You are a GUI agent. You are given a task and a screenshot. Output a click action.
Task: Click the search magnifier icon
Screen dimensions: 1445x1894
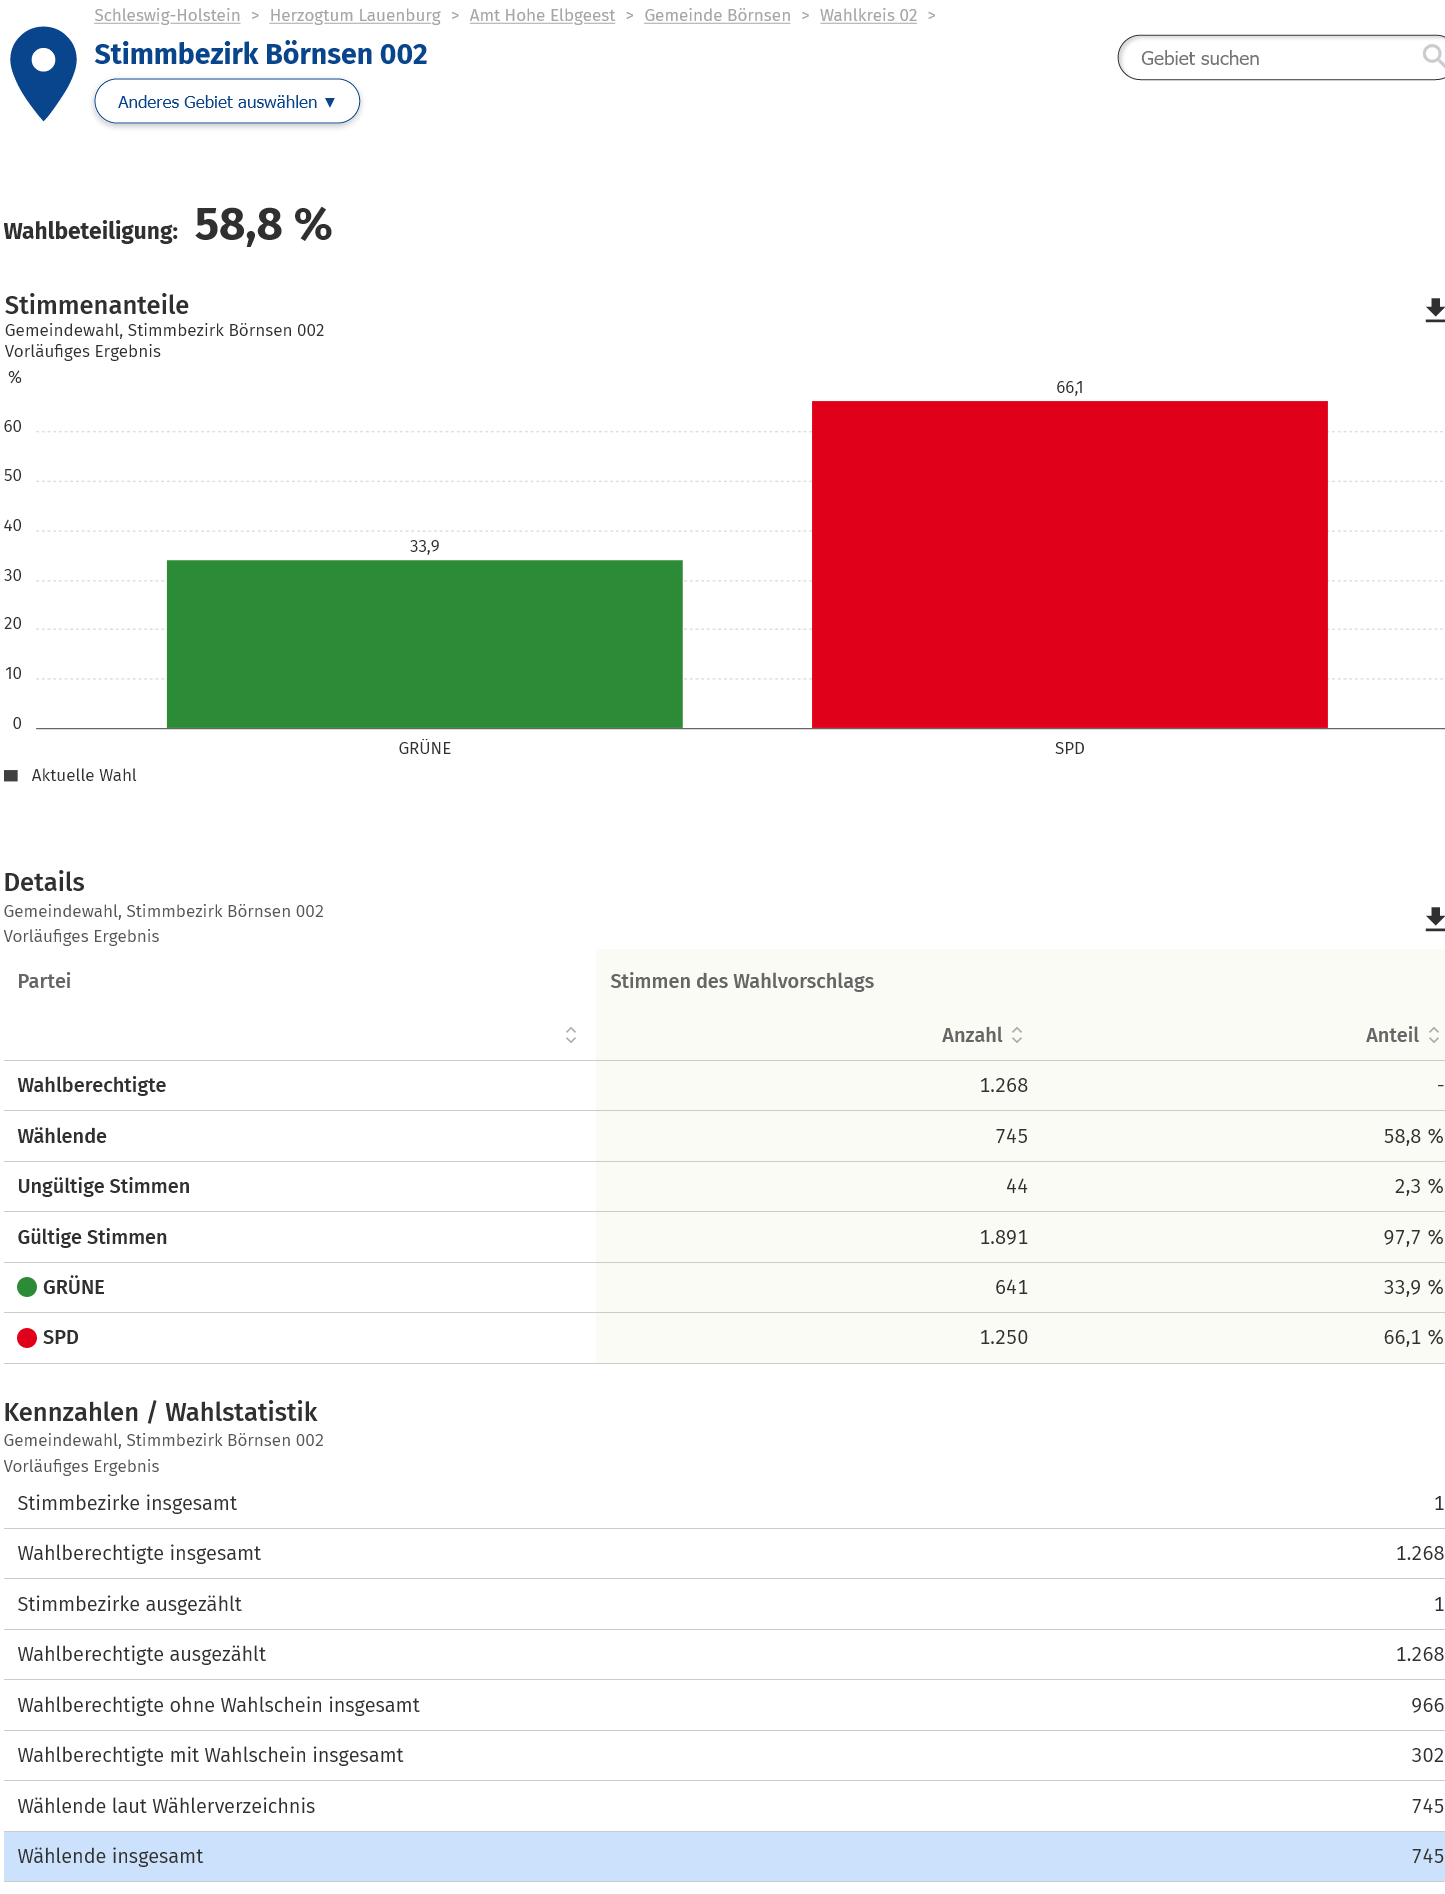[x=1432, y=56]
